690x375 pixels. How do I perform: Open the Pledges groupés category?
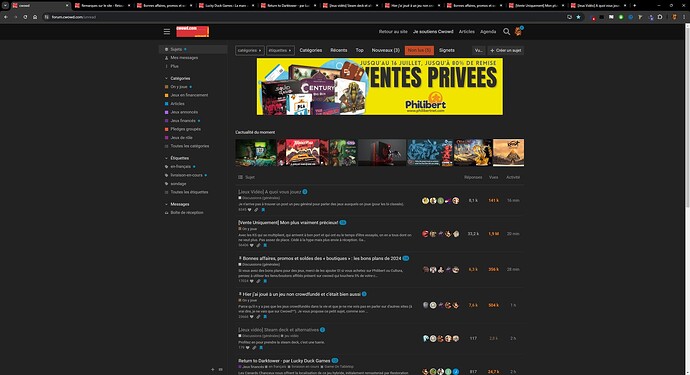coord(183,129)
